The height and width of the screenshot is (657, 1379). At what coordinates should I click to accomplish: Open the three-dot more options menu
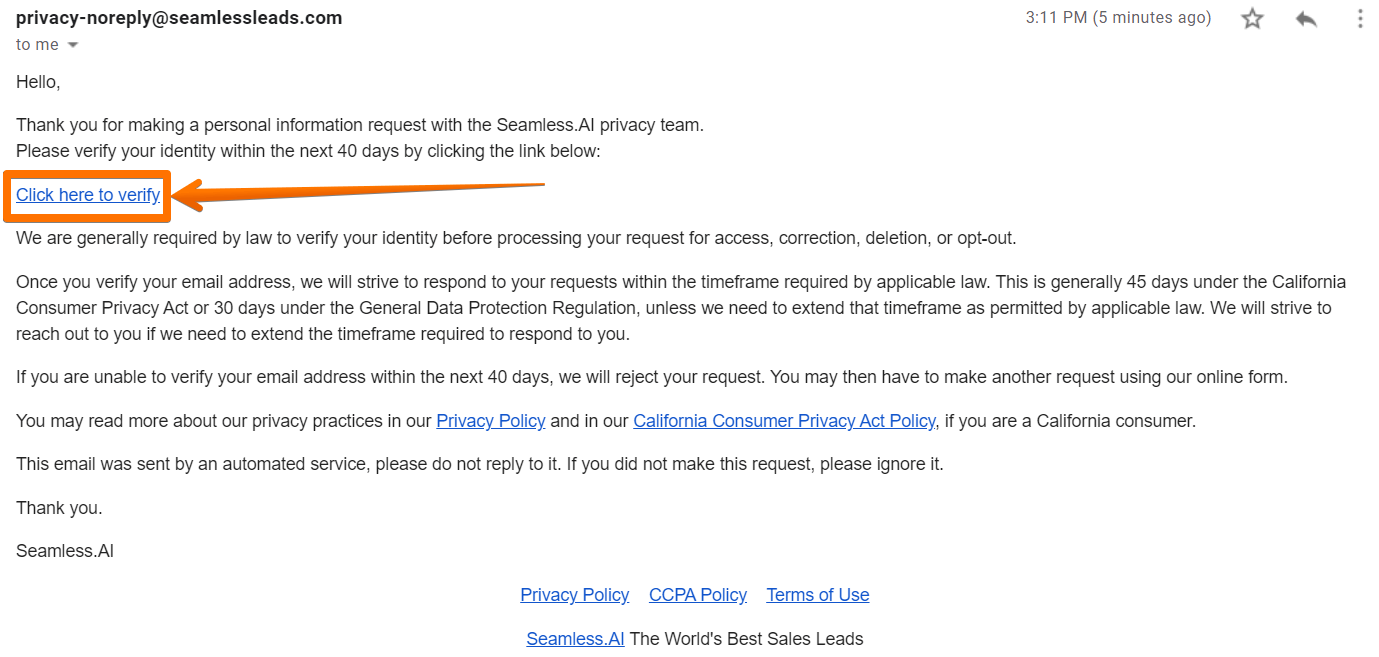pyautogui.click(x=1360, y=19)
